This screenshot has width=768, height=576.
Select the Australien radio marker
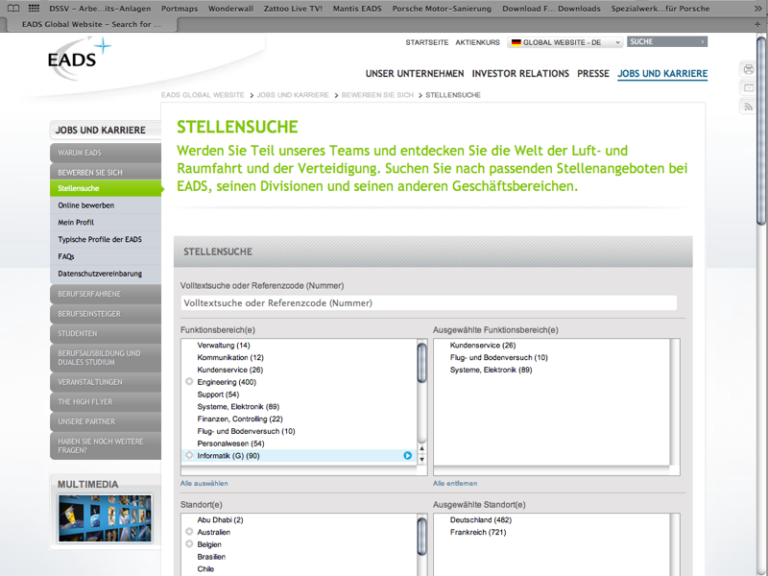189,532
